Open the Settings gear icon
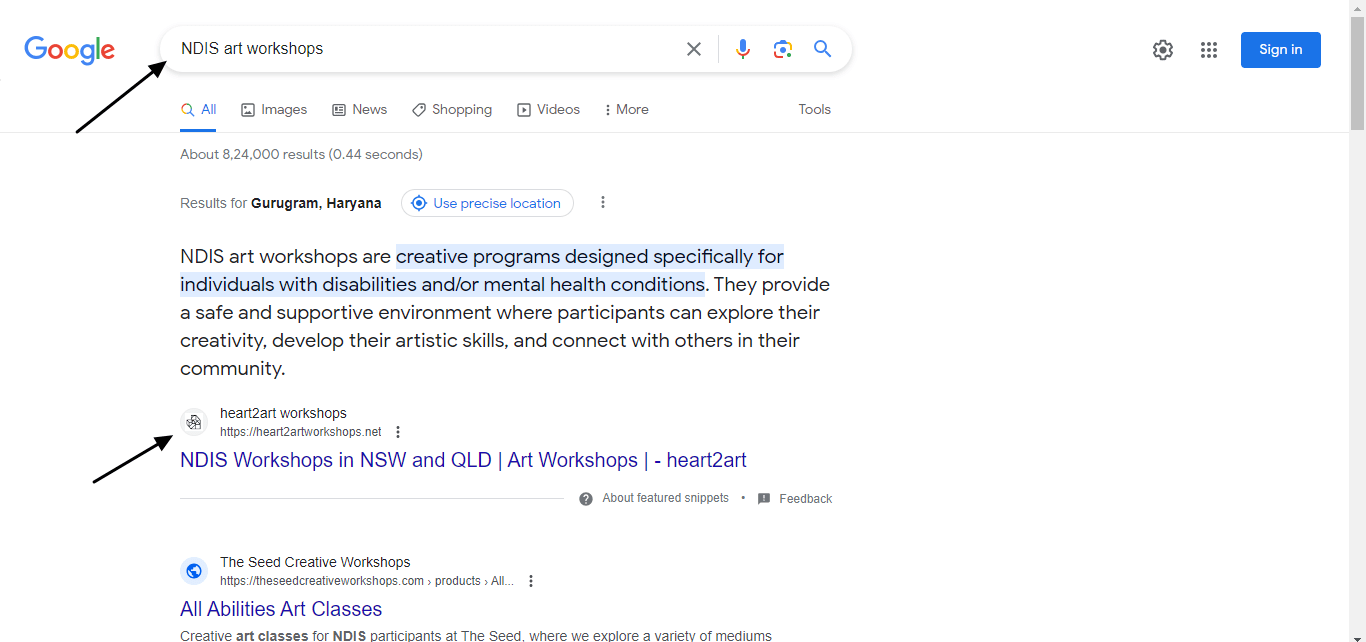 tap(1162, 50)
